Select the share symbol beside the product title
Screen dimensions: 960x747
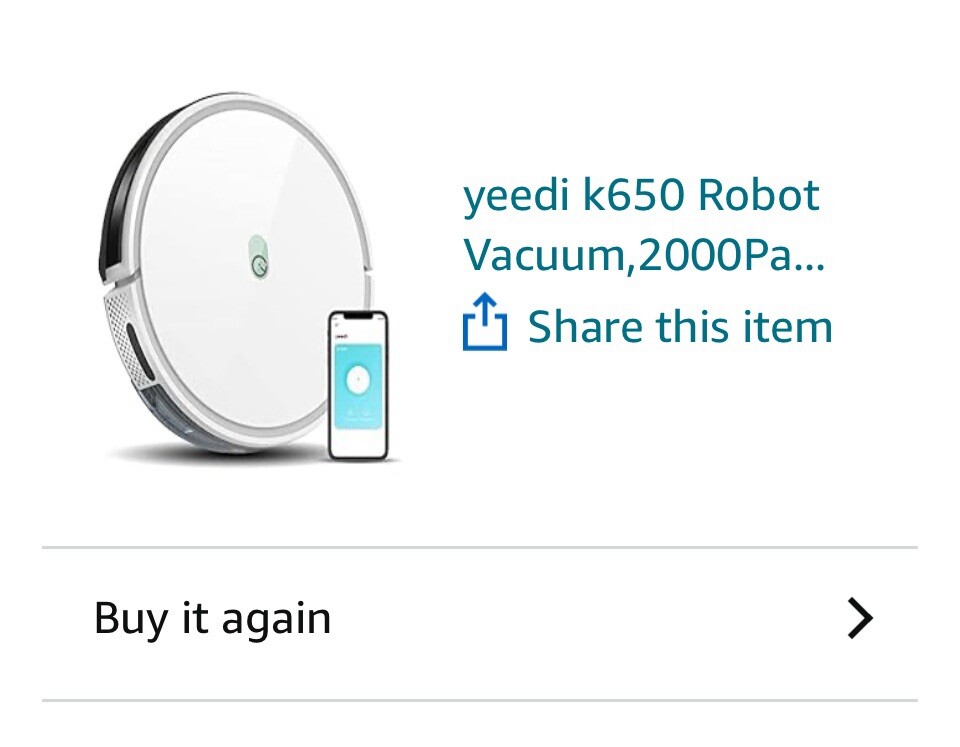click(x=487, y=323)
